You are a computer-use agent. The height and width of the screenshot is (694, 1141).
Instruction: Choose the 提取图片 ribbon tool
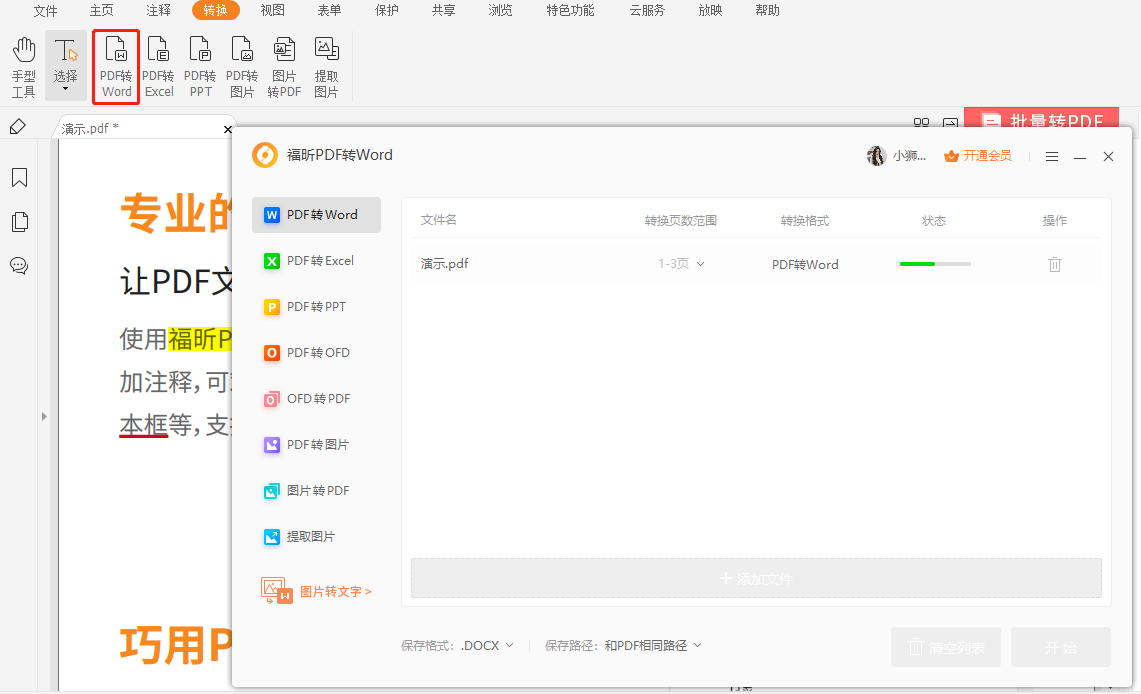pos(326,67)
